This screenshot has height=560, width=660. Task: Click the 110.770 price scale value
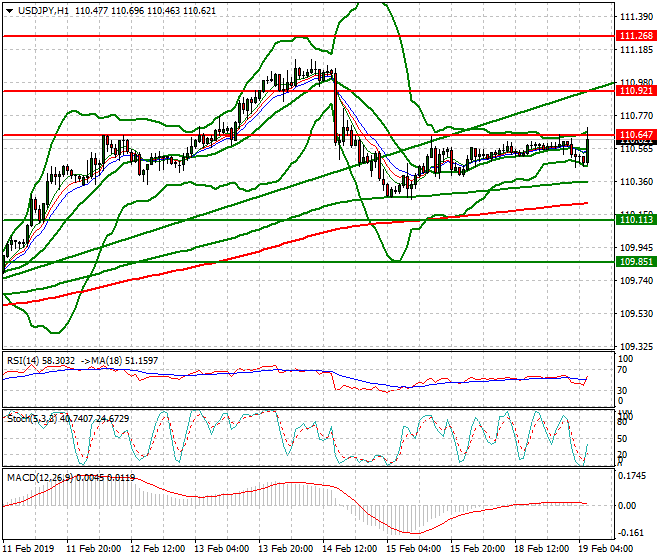[x=636, y=115]
